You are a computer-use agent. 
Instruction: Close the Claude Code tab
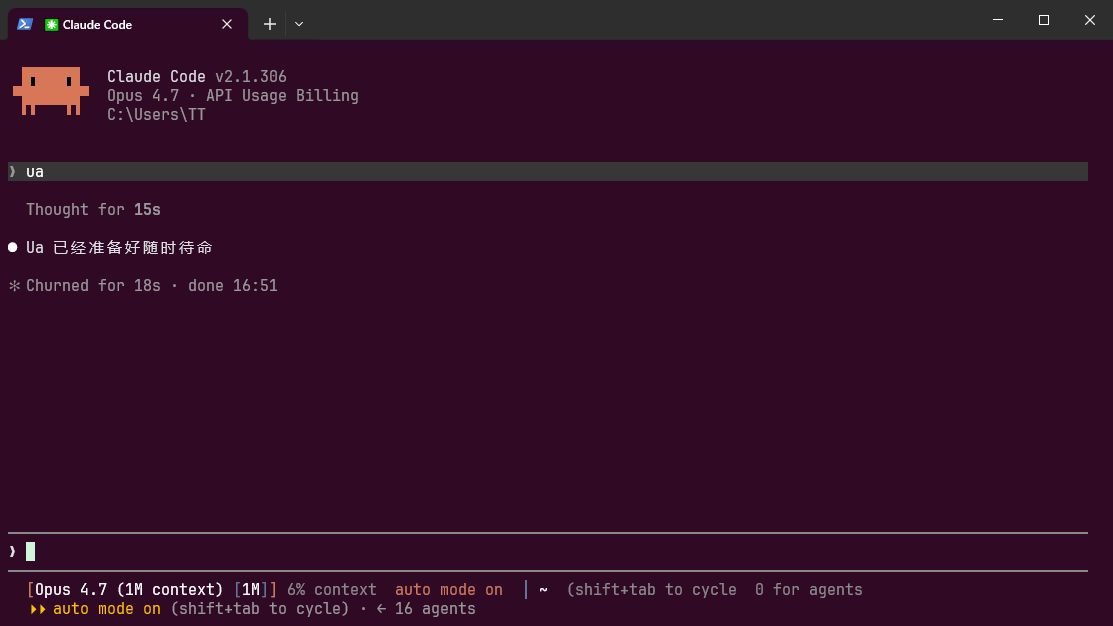click(x=227, y=24)
